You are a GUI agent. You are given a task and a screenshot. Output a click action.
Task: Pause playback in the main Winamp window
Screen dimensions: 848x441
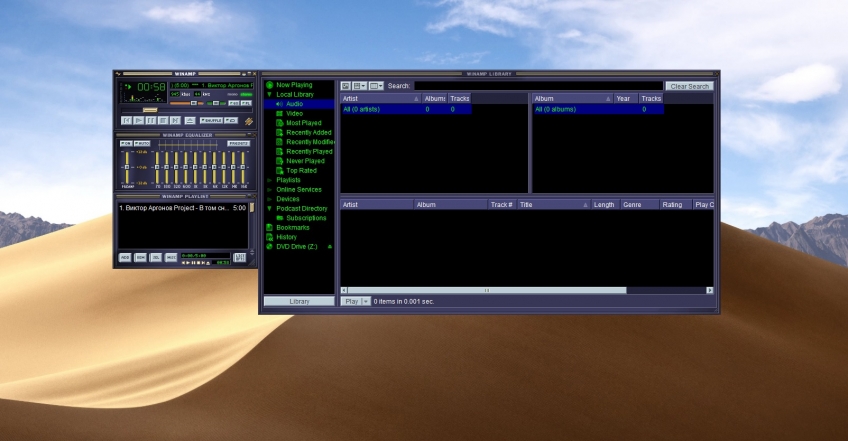tap(151, 120)
